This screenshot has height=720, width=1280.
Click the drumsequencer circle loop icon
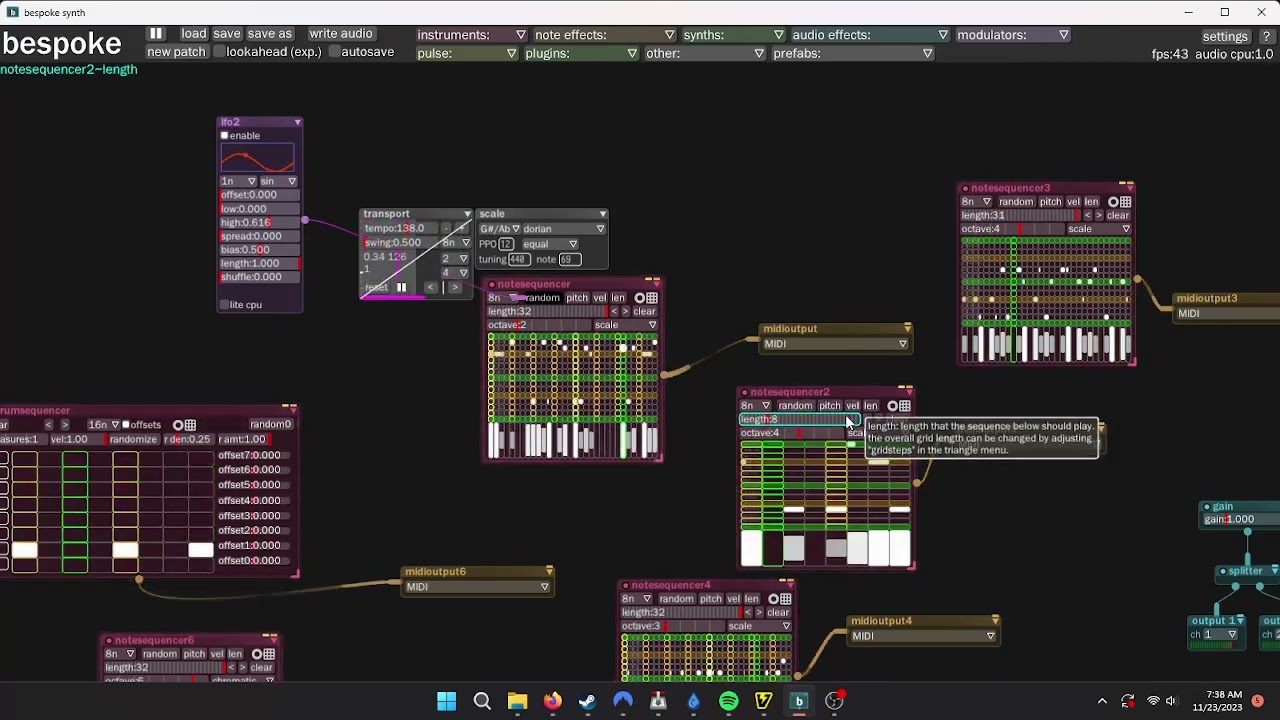pos(178,425)
